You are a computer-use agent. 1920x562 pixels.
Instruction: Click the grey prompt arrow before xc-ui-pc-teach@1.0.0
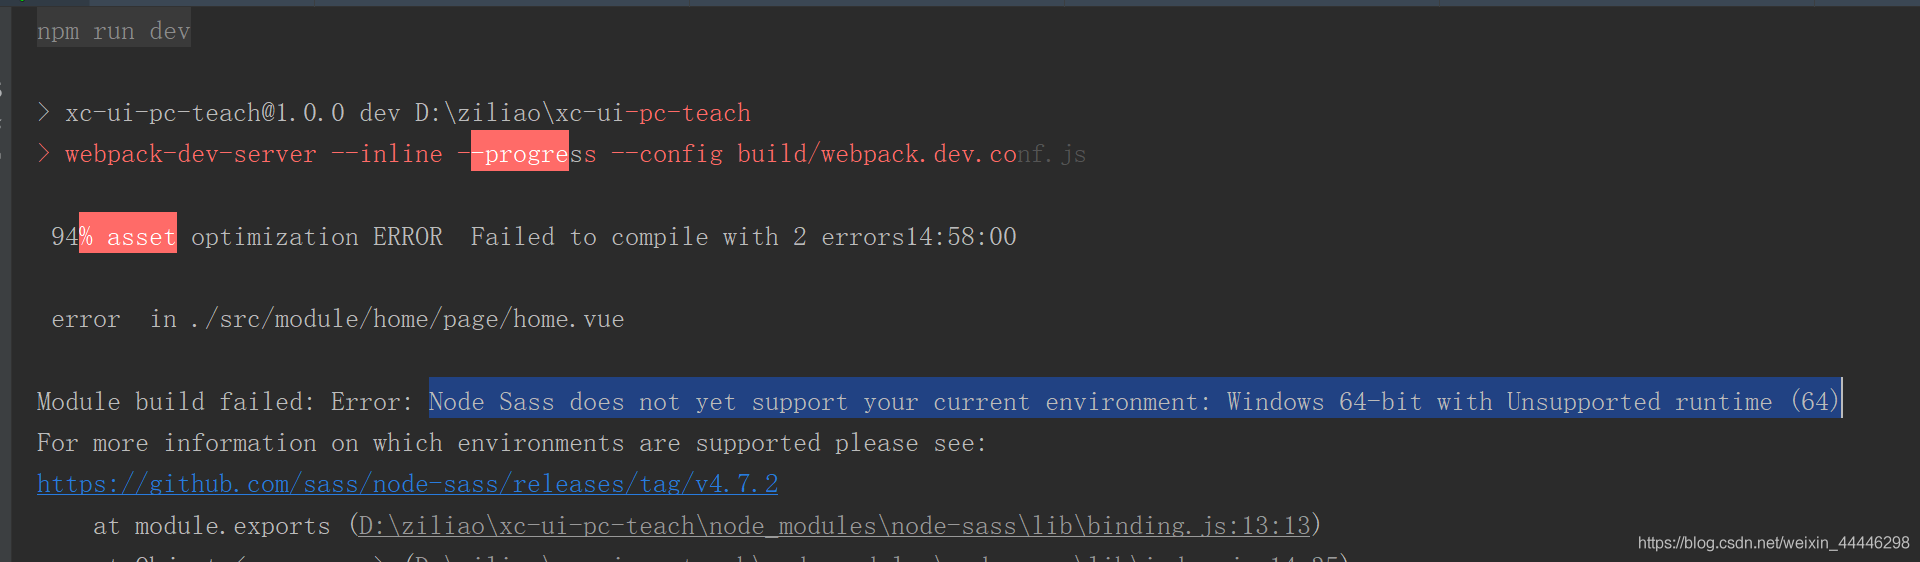point(44,112)
